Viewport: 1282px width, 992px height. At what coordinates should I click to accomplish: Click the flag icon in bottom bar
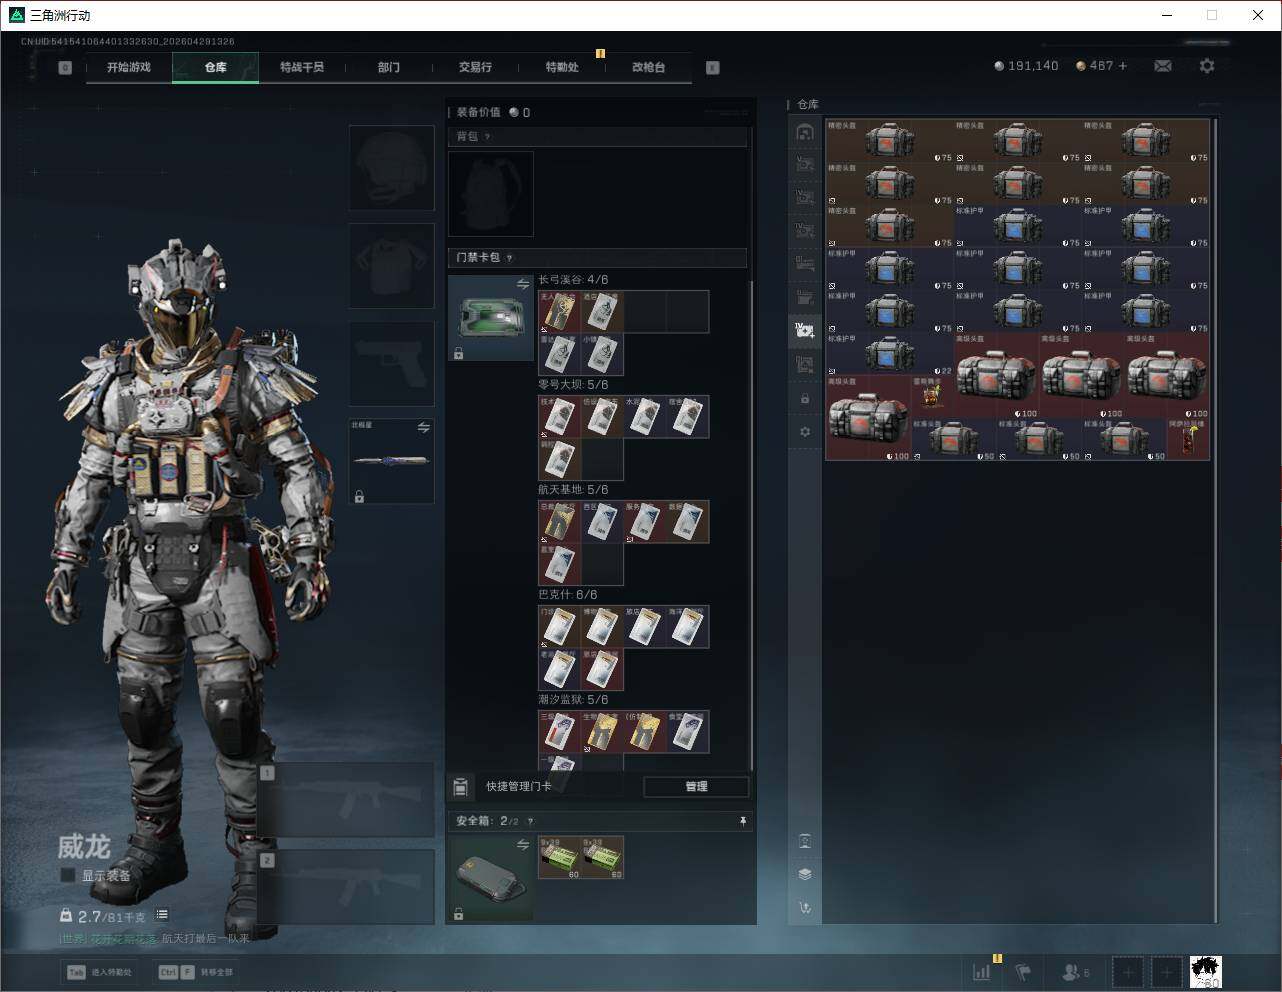click(x=1023, y=972)
